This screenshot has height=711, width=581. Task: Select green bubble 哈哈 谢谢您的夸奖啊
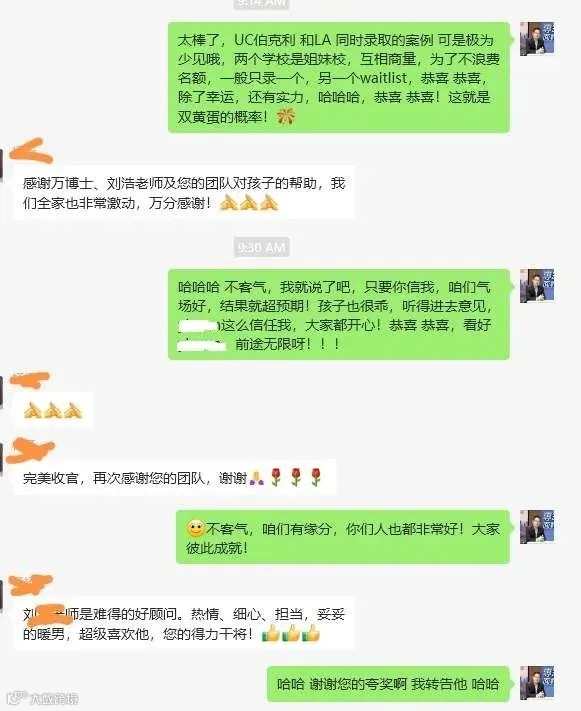click(x=388, y=684)
